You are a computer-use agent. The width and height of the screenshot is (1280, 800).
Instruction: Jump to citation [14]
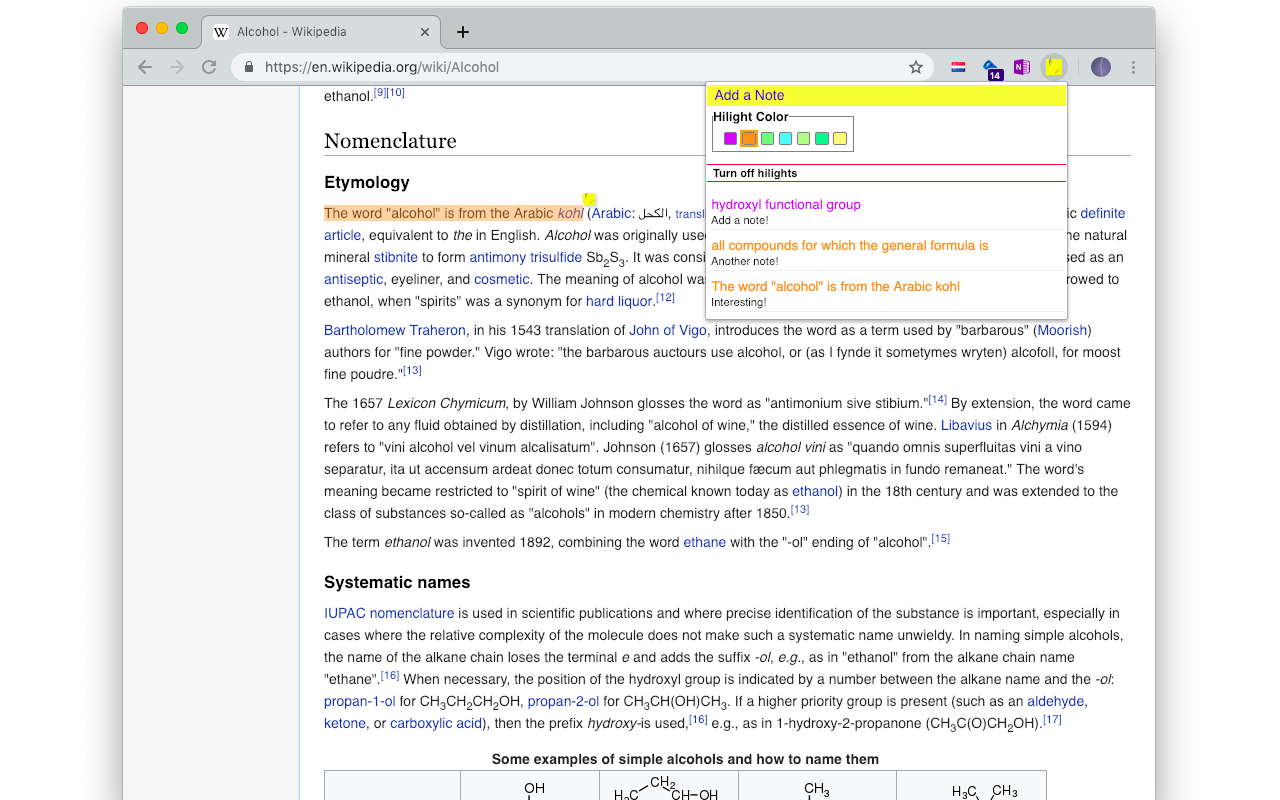point(937,399)
